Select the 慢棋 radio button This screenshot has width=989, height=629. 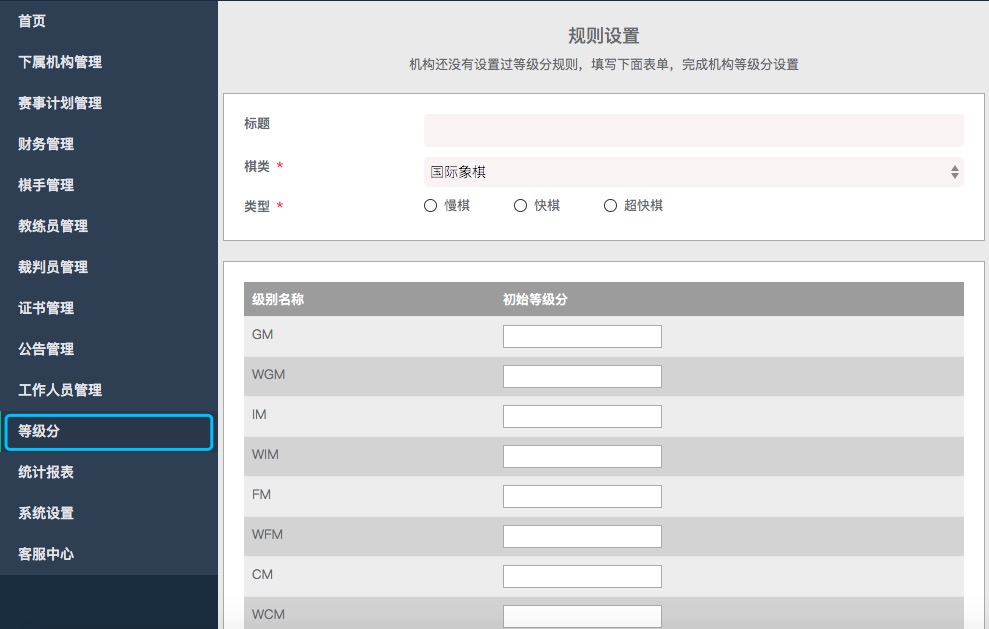pyautogui.click(x=430, y=206)
